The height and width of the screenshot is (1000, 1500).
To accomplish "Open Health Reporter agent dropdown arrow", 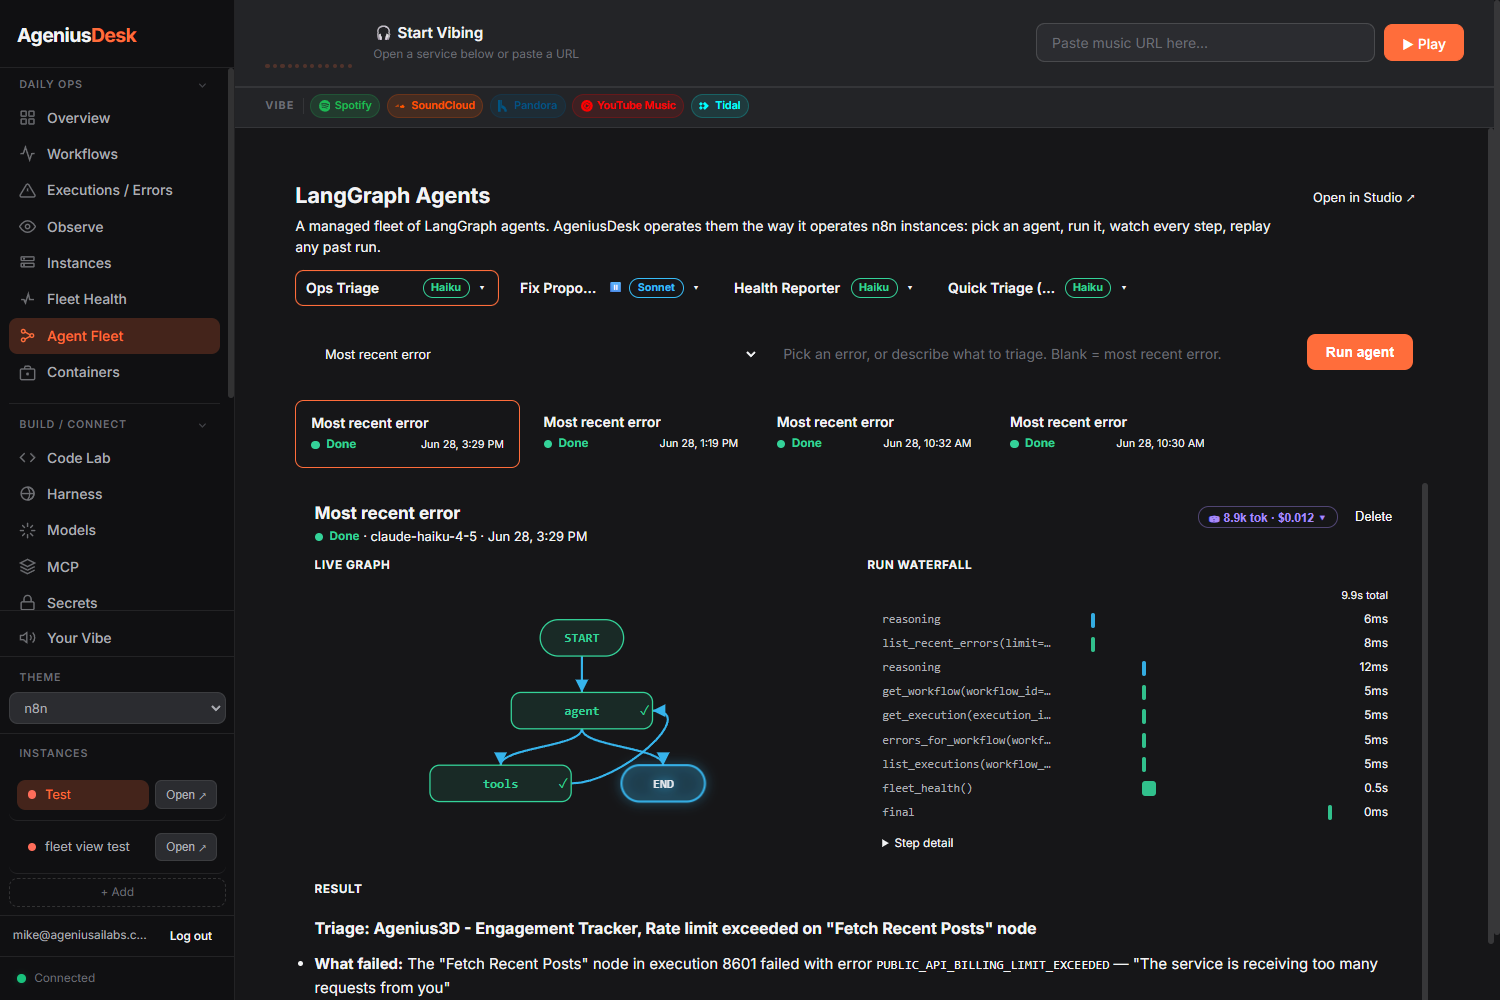I will point(910,288).
